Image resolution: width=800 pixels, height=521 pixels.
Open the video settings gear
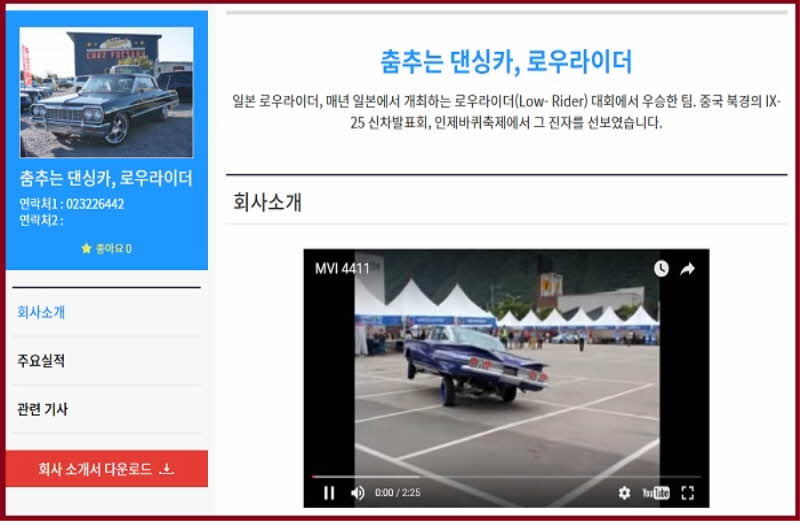tap(624, 492)
